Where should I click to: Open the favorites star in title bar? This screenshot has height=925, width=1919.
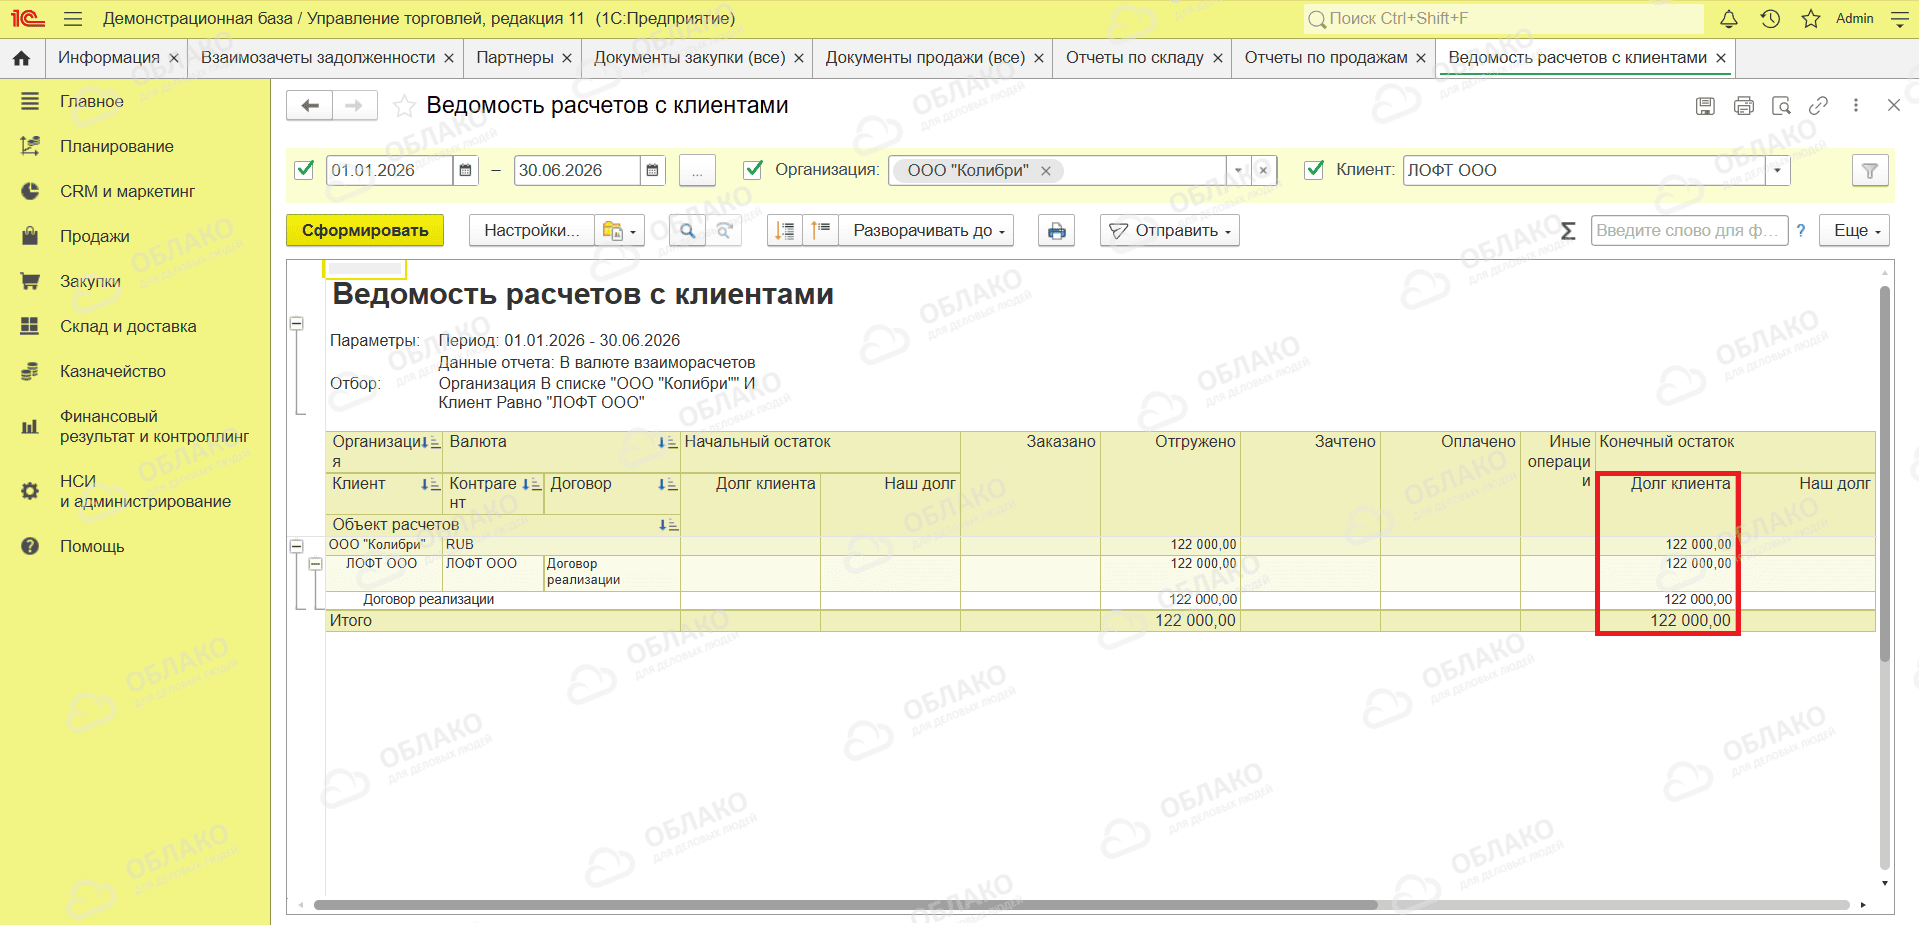coord(1811,19)
